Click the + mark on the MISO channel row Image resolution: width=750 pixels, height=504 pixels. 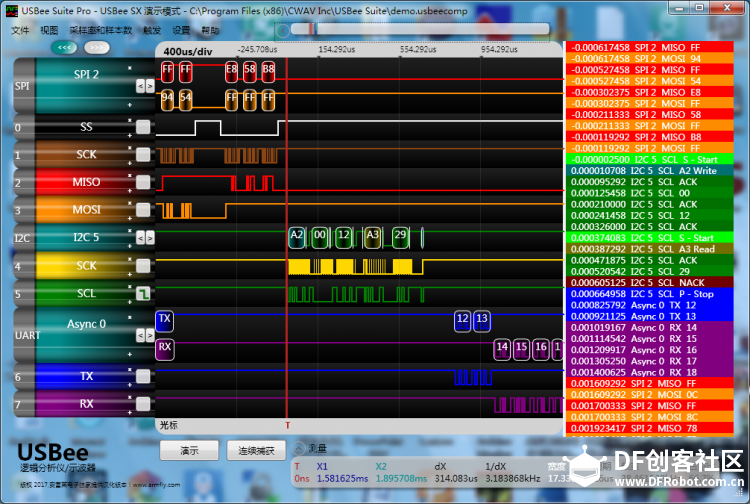point(130,190)
